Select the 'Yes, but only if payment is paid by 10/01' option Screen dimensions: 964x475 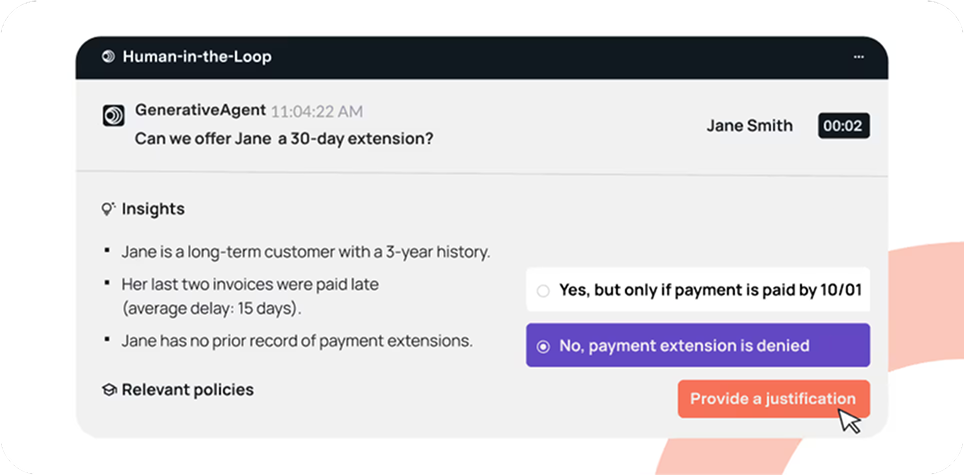click(x=698, y=289)
